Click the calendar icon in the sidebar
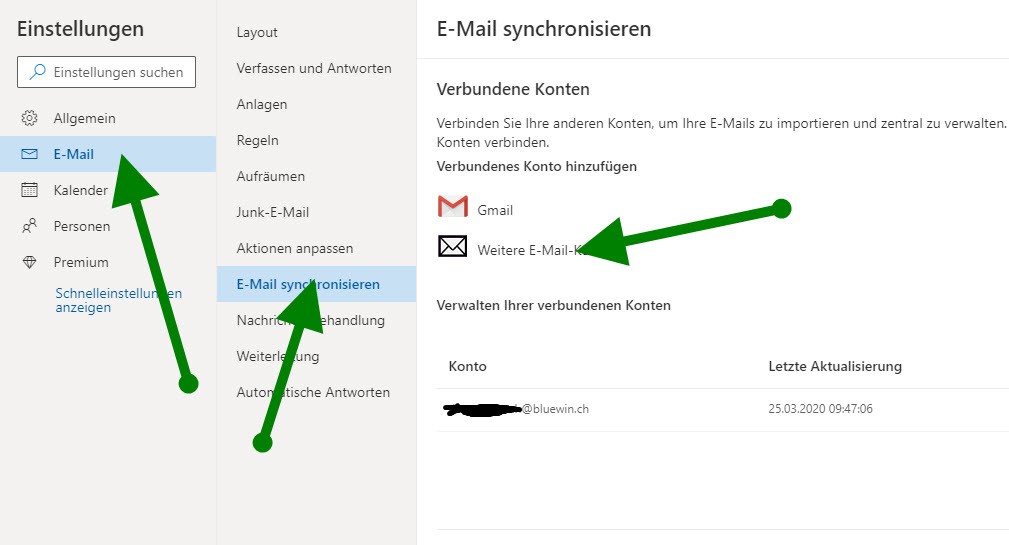The image size is (1009, 545). click(x=30, y=190)
